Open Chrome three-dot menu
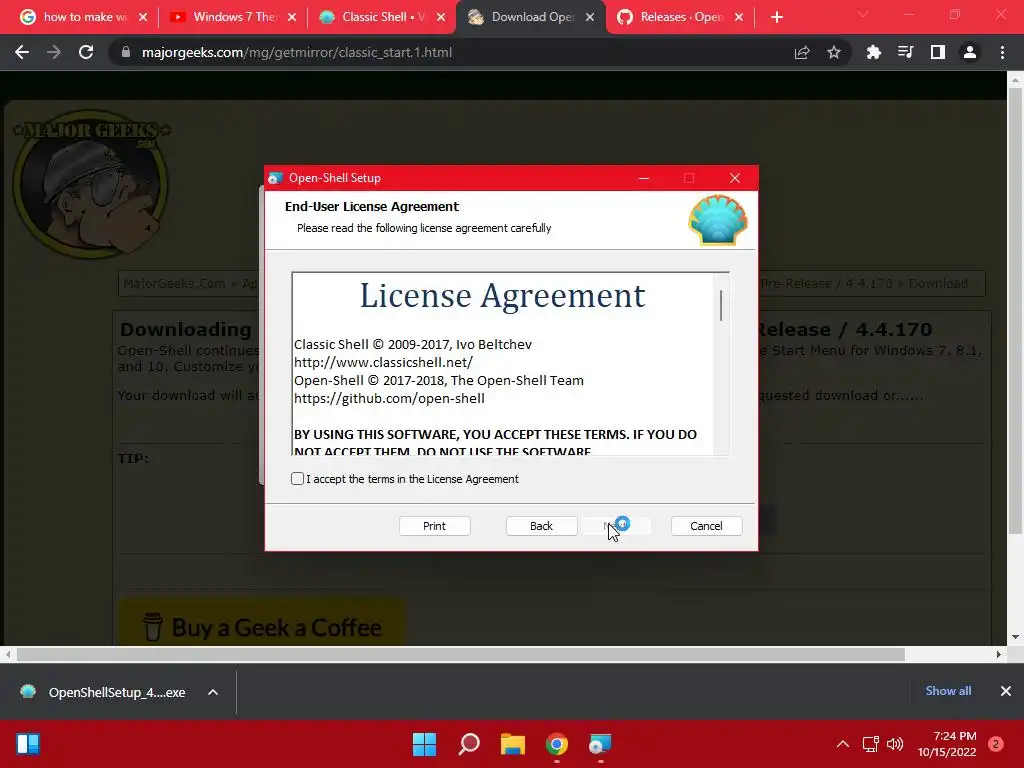 click(x=1002, y=52)
